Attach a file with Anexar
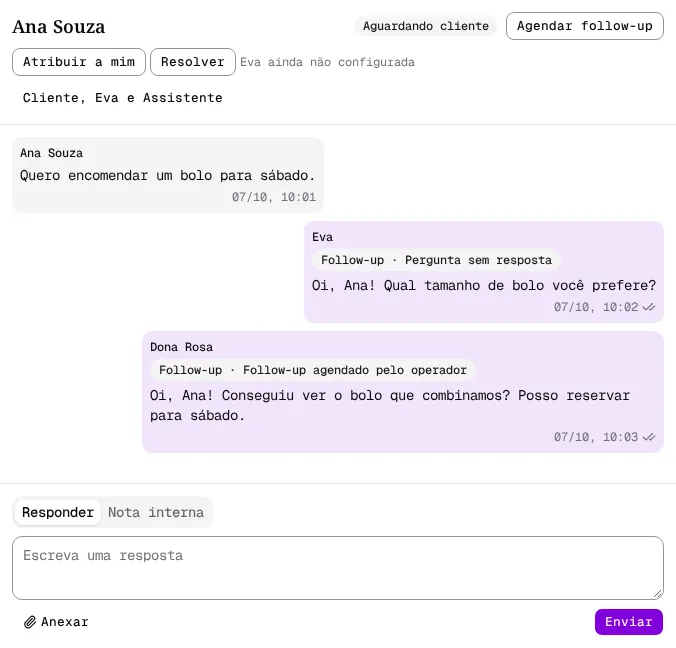The image size is (676, 648). [x=56, y=622]
